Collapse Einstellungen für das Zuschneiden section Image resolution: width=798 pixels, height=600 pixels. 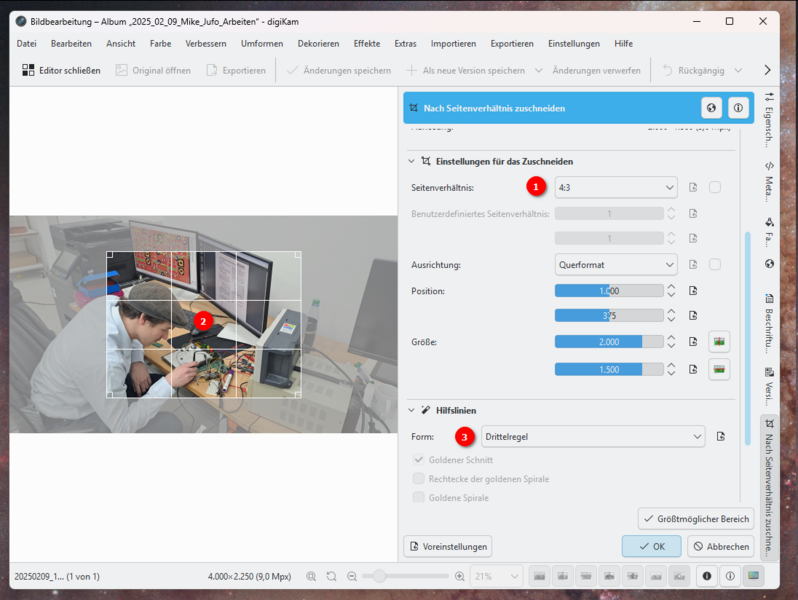pos(411,161)
